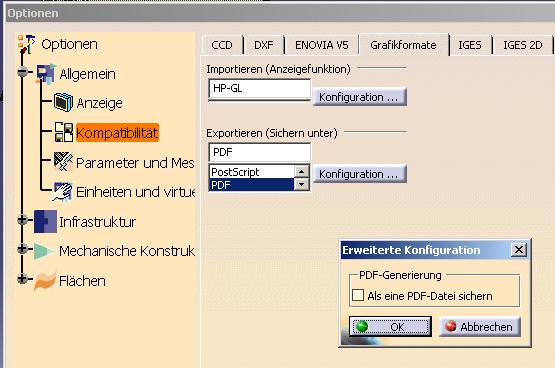Click the Abbrechen button
Image resolution: width=555 pixels, height=368 pixels.
click(x=480, y=326)
